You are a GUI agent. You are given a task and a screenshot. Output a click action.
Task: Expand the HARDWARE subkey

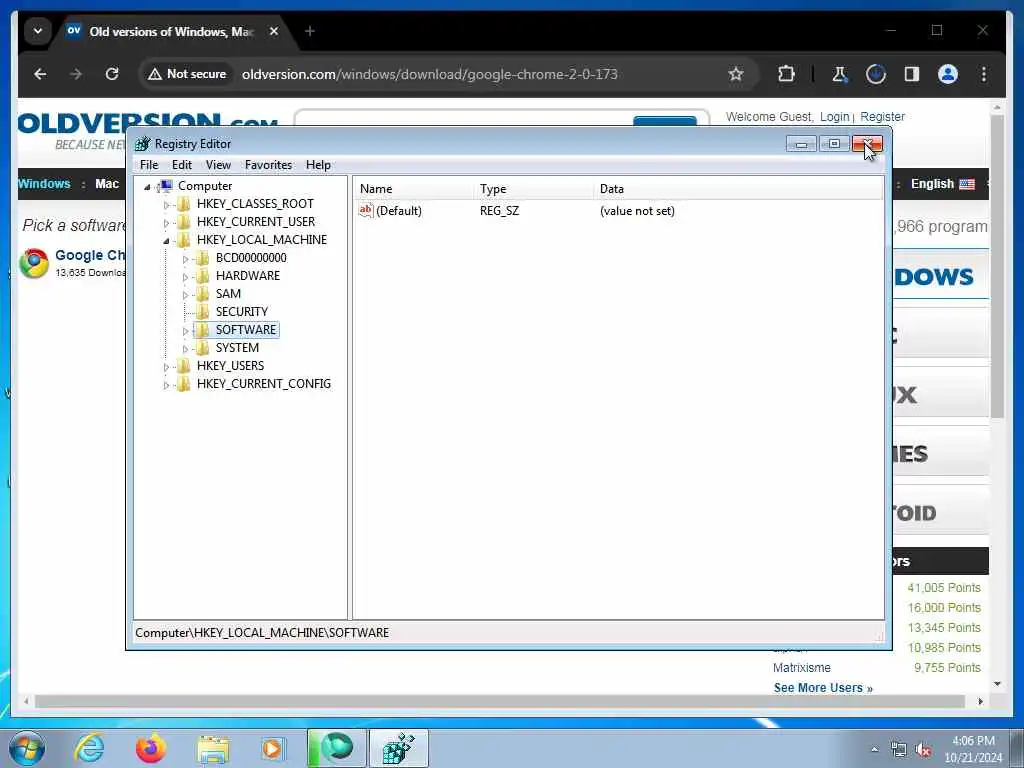tap(185, 277)
